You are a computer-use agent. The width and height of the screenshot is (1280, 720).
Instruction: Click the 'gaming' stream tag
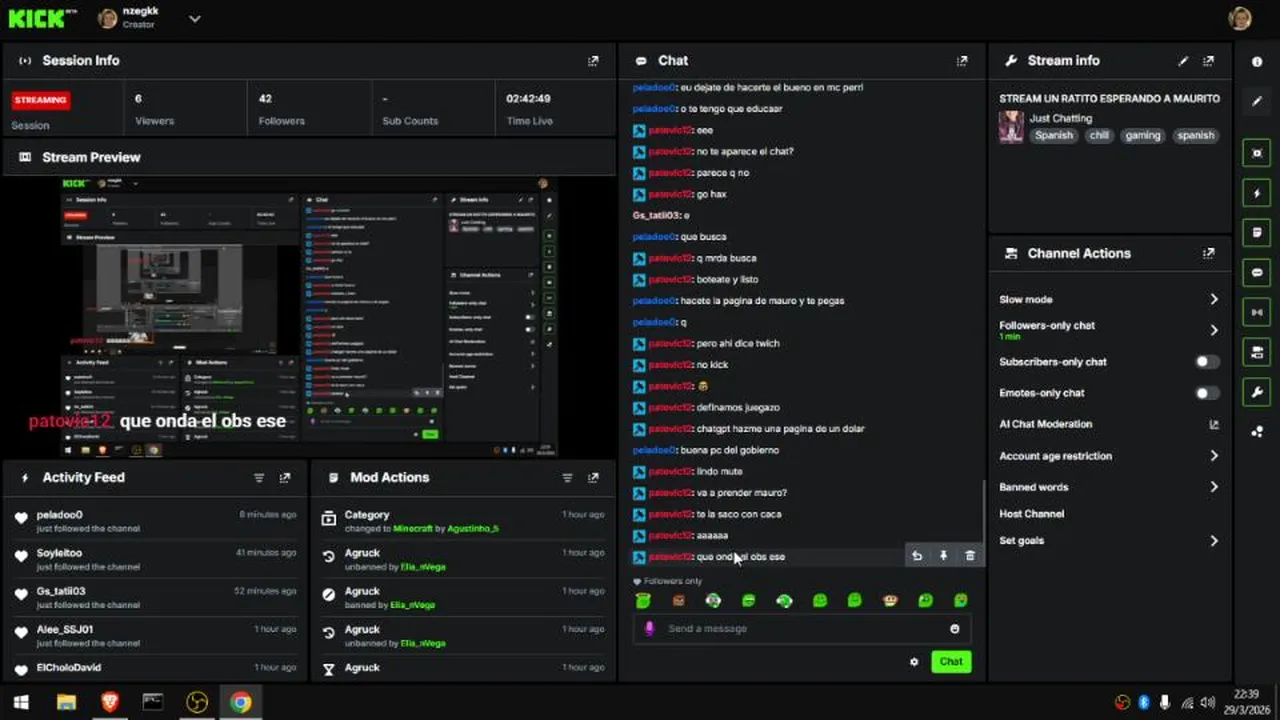[1142, 135]
